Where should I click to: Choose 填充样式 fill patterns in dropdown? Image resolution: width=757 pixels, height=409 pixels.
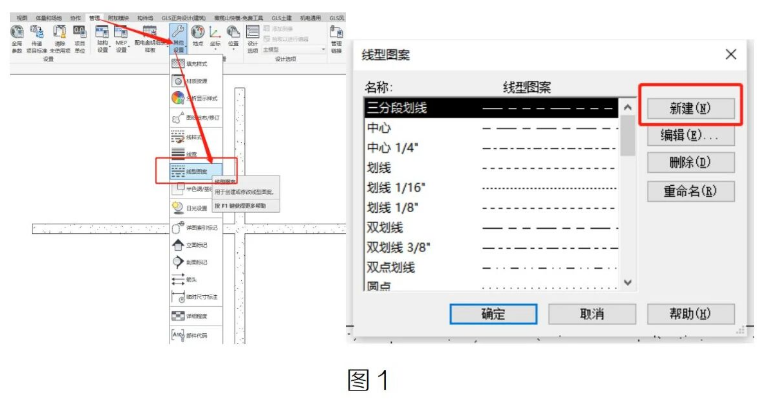(196, 63)
